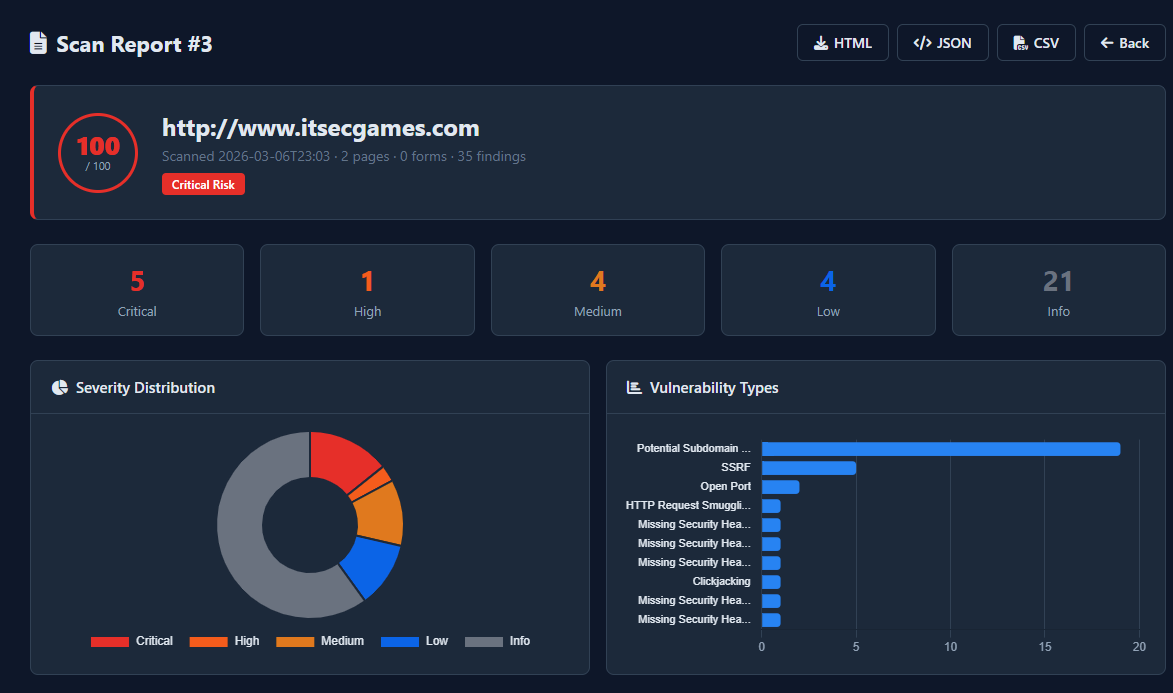
Task: Click the red Critical slice of the donut
Action: click(x=340, y=460)
